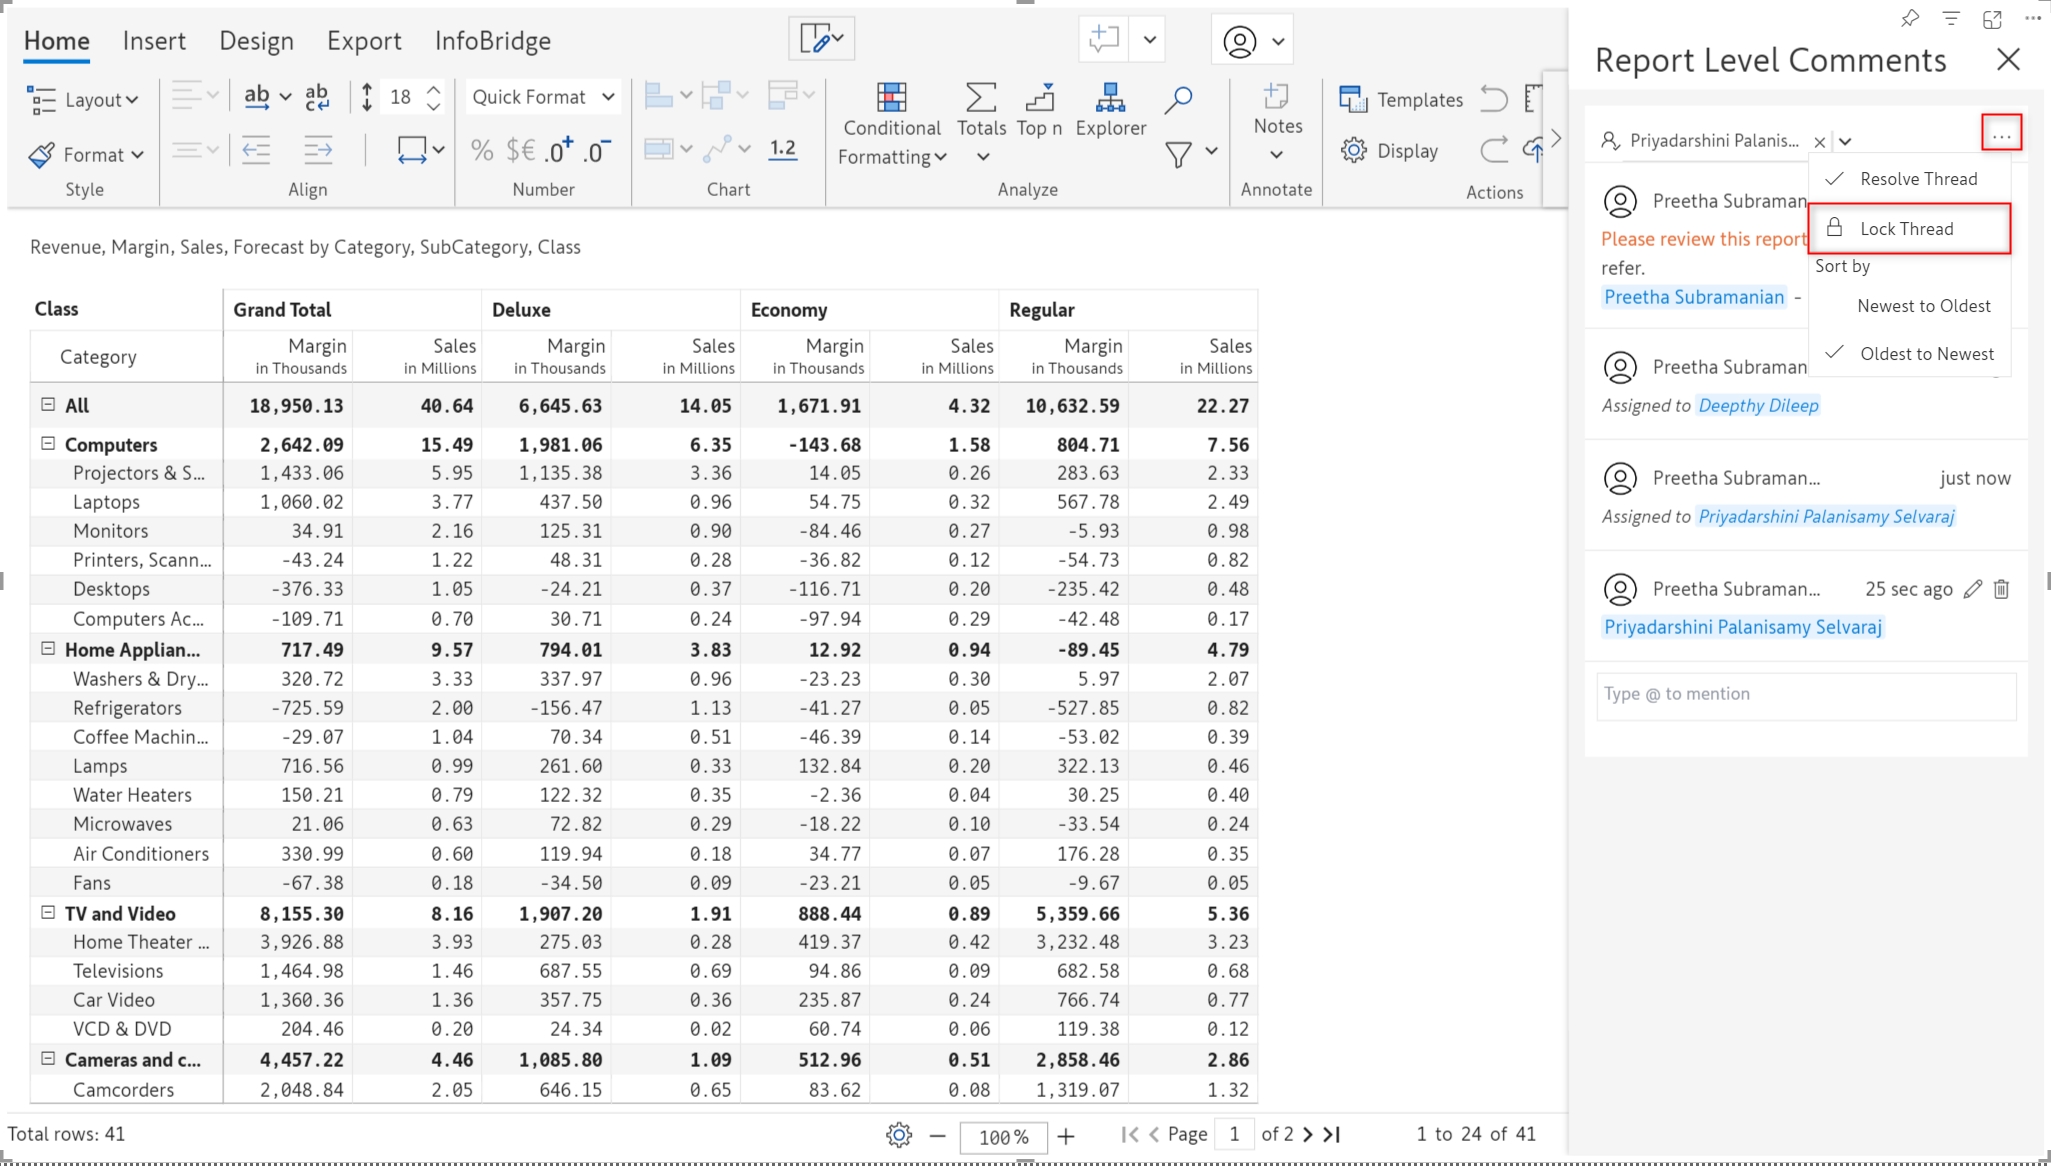Switch to the InfoBridge tab

click(492, 41)
